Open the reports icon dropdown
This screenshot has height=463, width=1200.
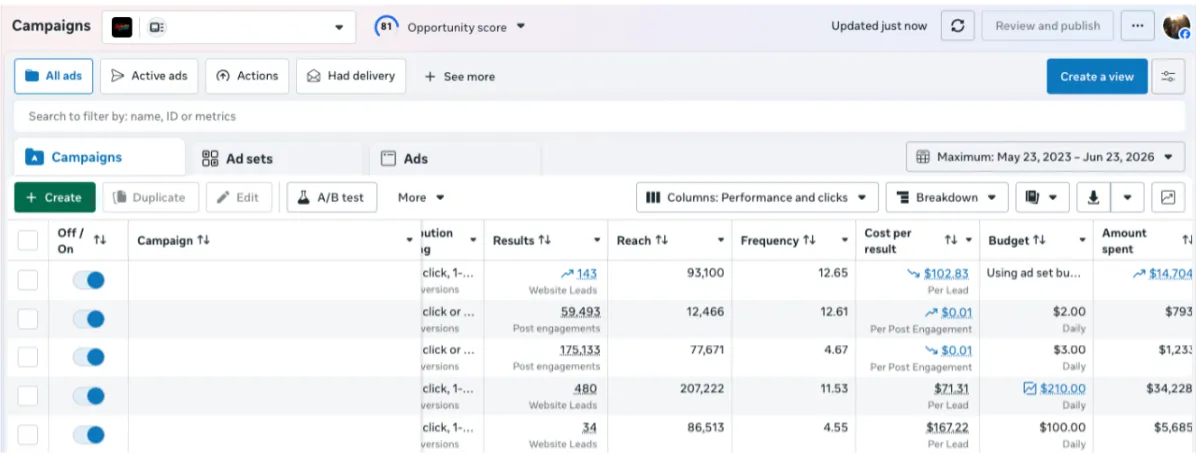point(1043,197)
